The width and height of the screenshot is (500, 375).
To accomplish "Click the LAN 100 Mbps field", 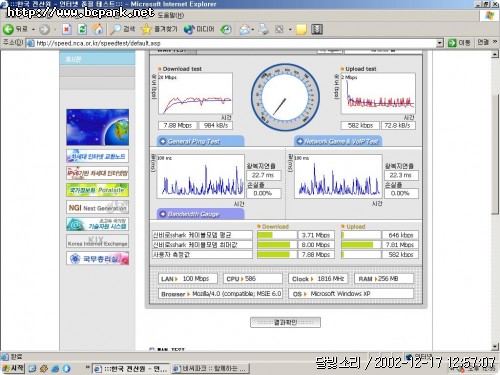I will point(188,279).
